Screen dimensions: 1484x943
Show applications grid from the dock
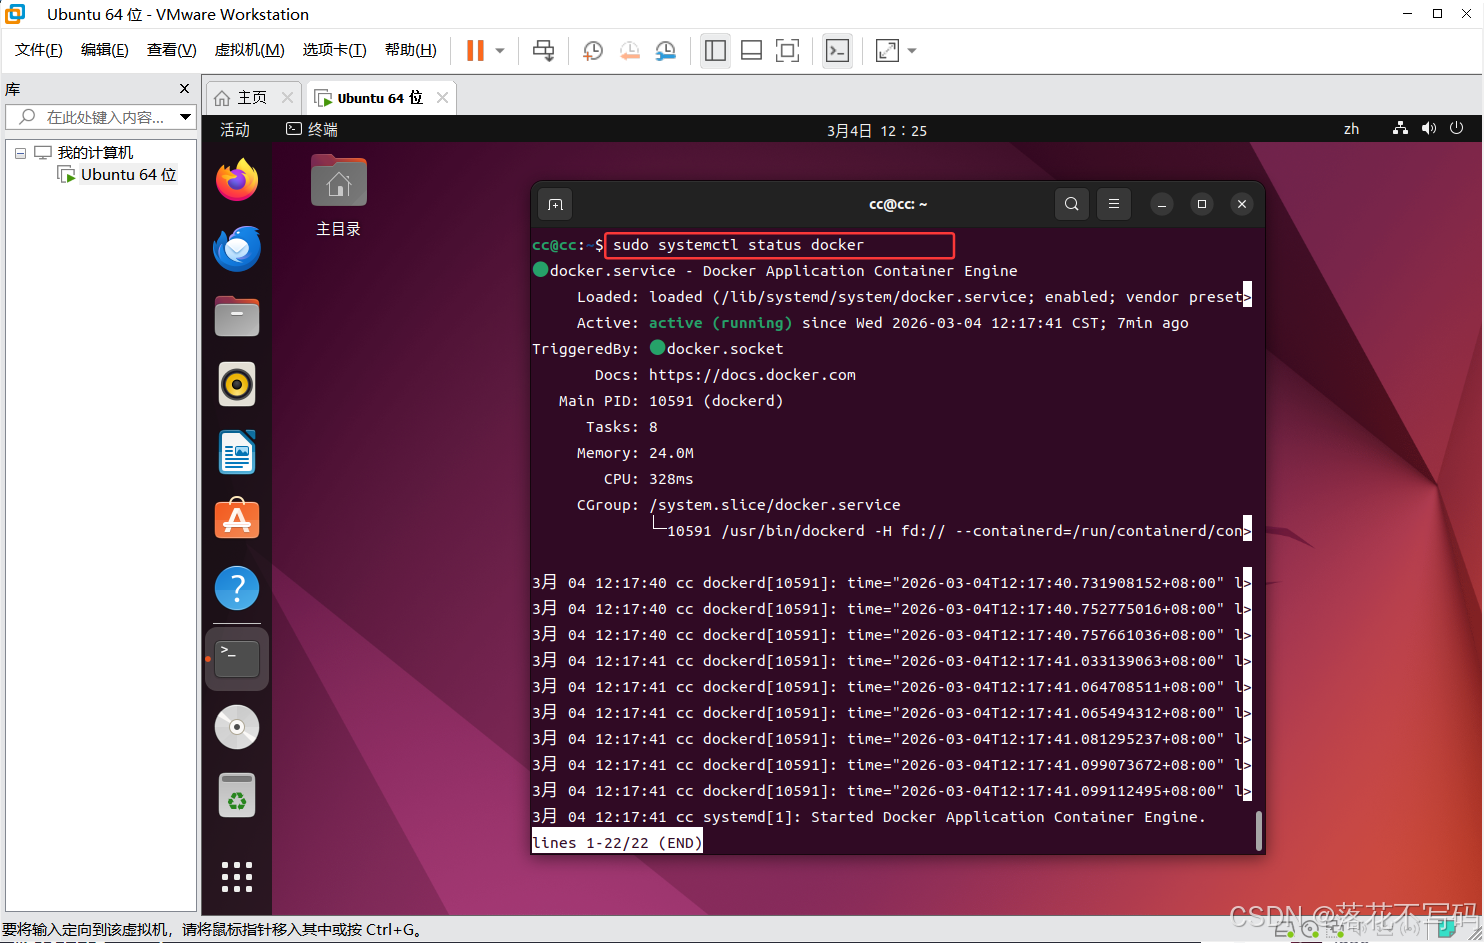point(237,877)
